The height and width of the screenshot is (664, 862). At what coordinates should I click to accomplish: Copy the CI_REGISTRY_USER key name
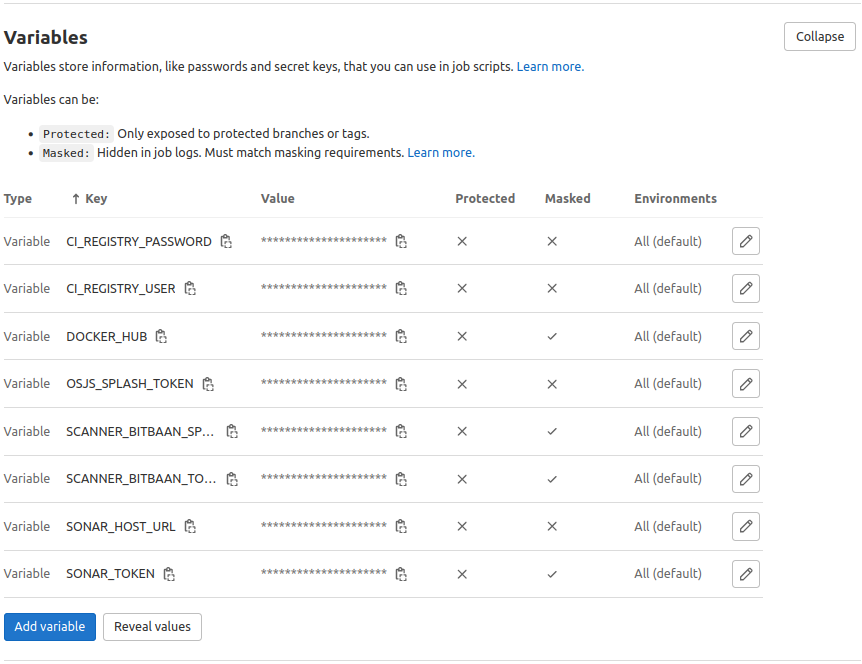coord(190,289)
